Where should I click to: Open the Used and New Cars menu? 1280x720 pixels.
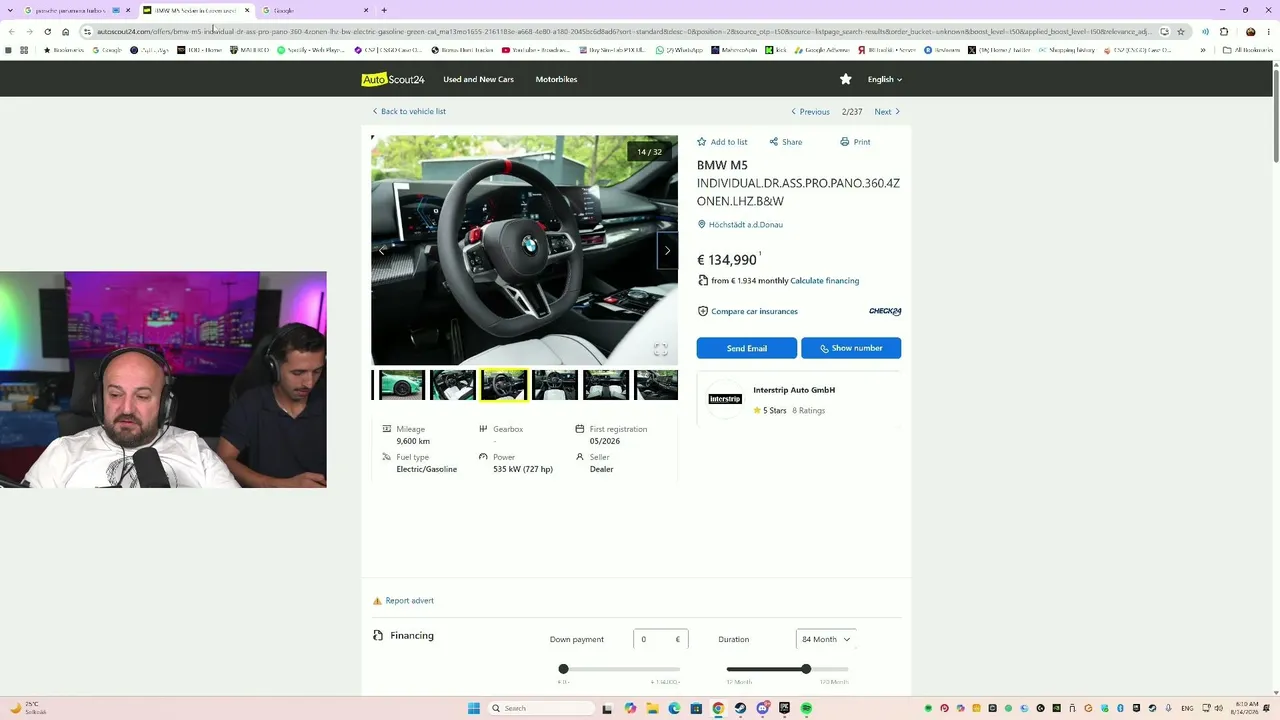(479, 79)
